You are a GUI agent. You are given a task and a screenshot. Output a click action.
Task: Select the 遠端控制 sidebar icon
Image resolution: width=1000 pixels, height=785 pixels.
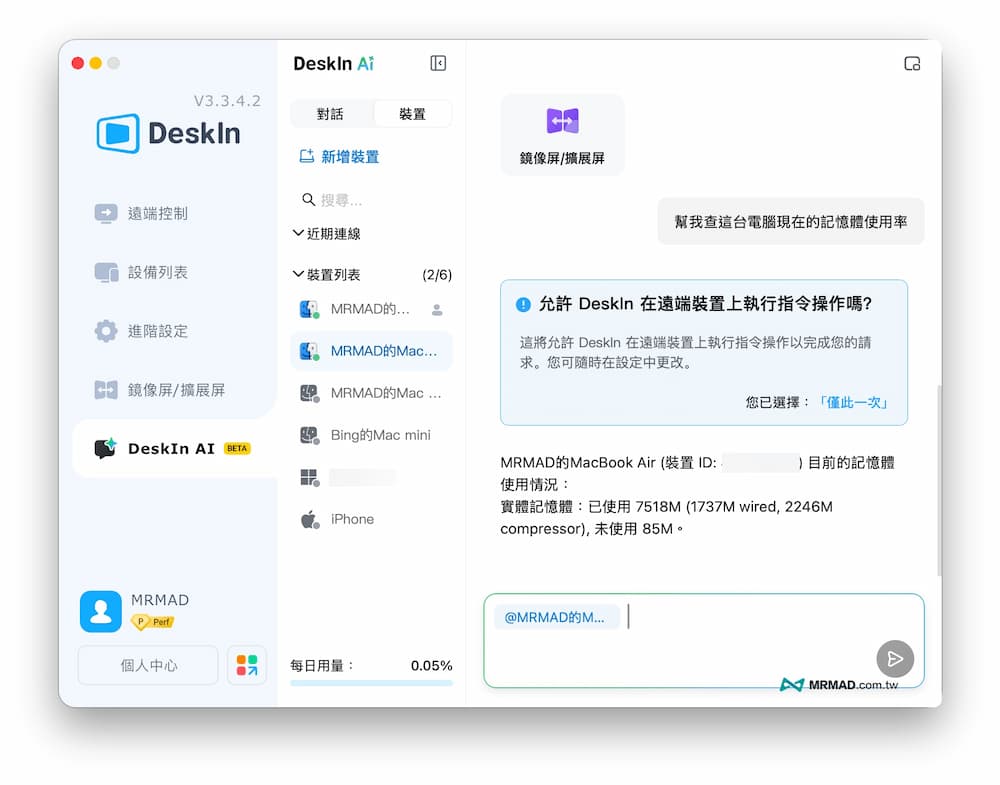(106, 213)
